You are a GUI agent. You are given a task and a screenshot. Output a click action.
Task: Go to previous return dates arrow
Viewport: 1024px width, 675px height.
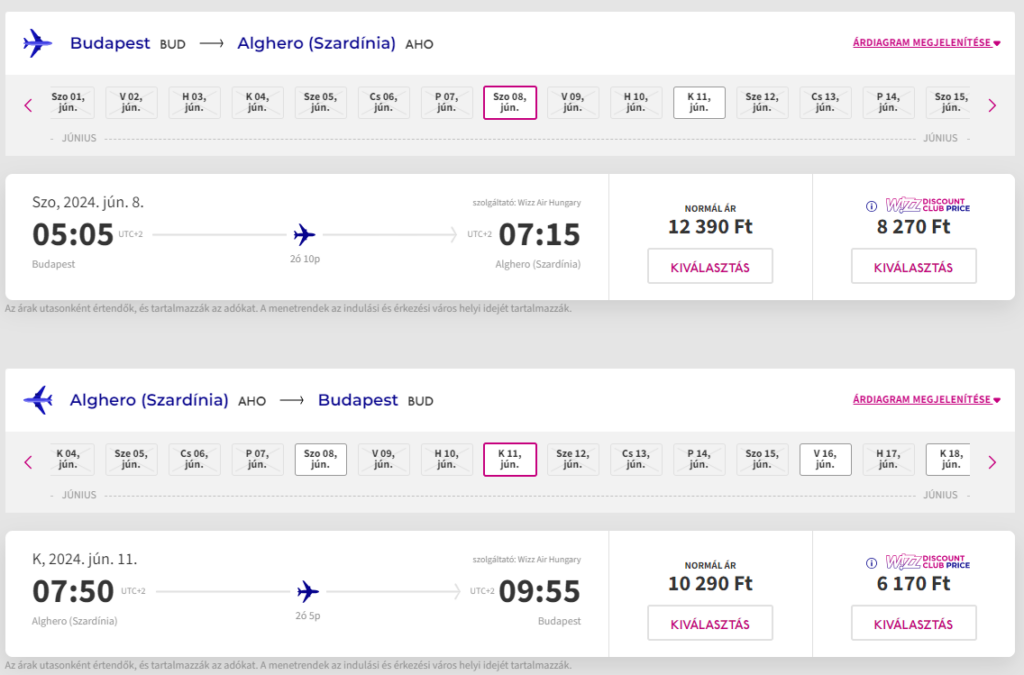click(x=28, y=461)
